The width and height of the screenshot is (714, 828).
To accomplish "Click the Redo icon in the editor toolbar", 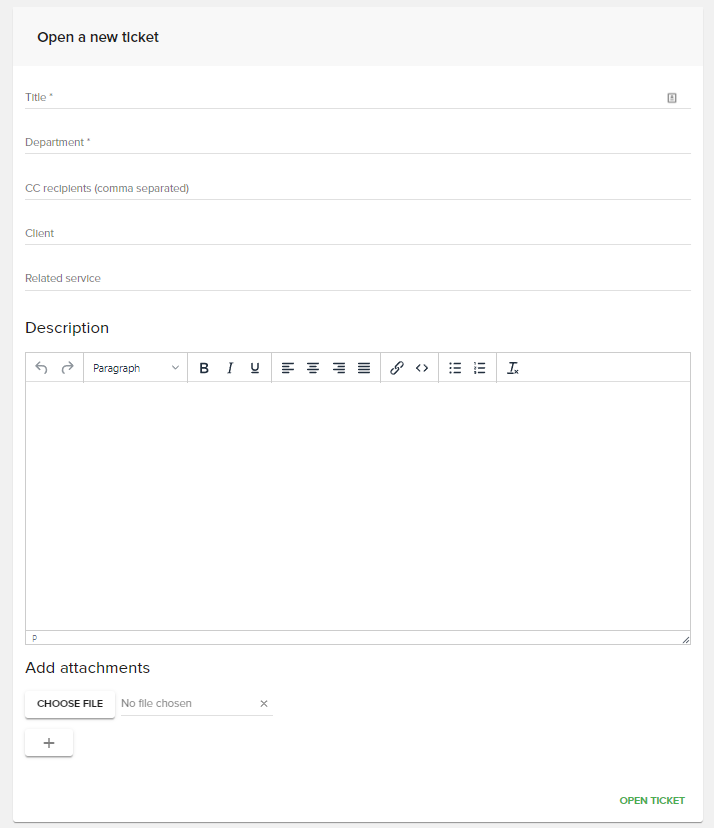I will [x=66, y=367].
